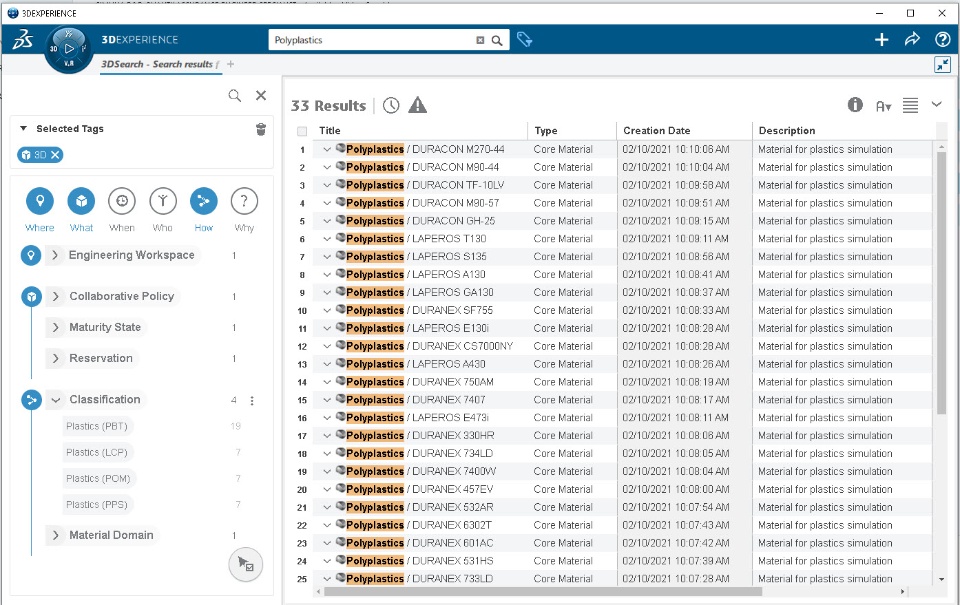Screen dimensions: 960x605
Task: Select the Where tag filter icon
Action: [x=40, y=201]
